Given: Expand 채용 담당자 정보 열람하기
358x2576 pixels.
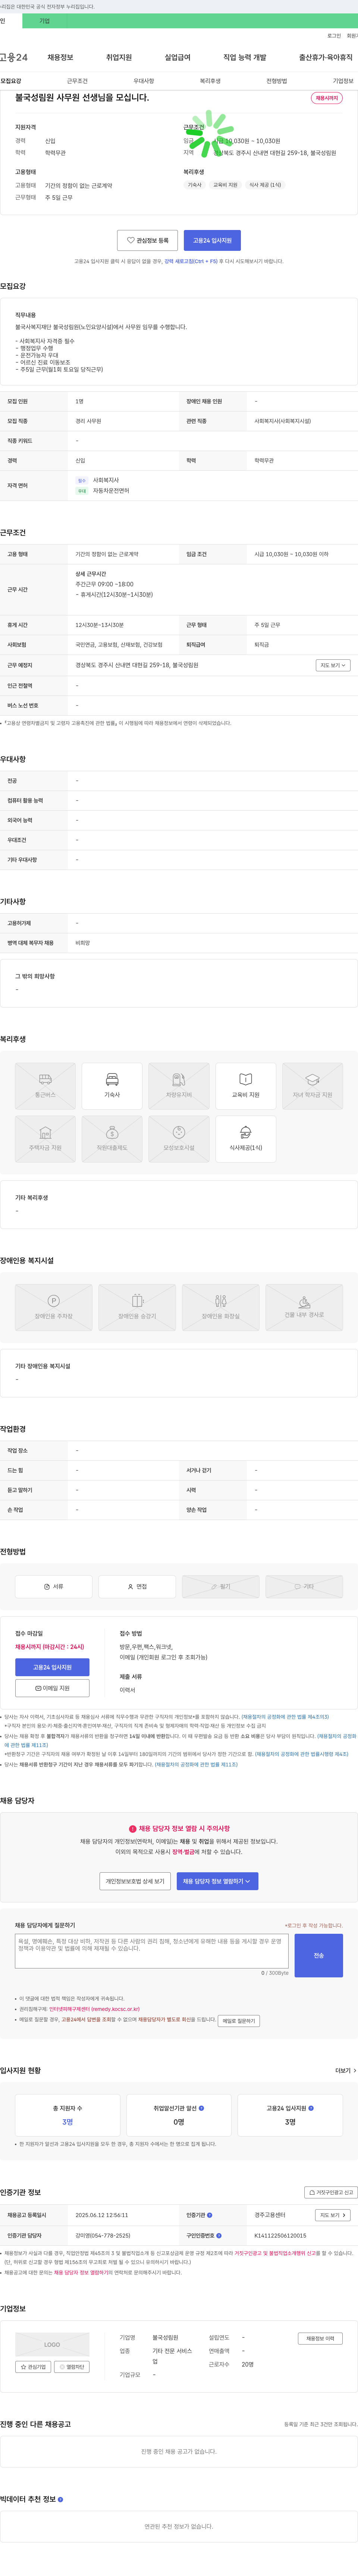Looking at the screenshot, I should pos(218,1881).
